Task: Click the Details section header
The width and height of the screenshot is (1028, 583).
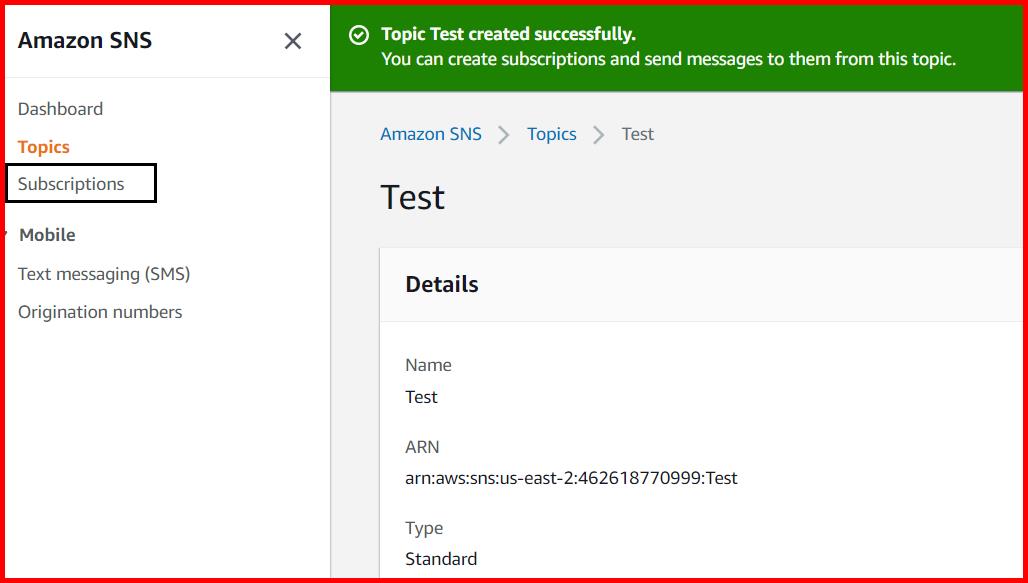Action: (x=441, y=284)
